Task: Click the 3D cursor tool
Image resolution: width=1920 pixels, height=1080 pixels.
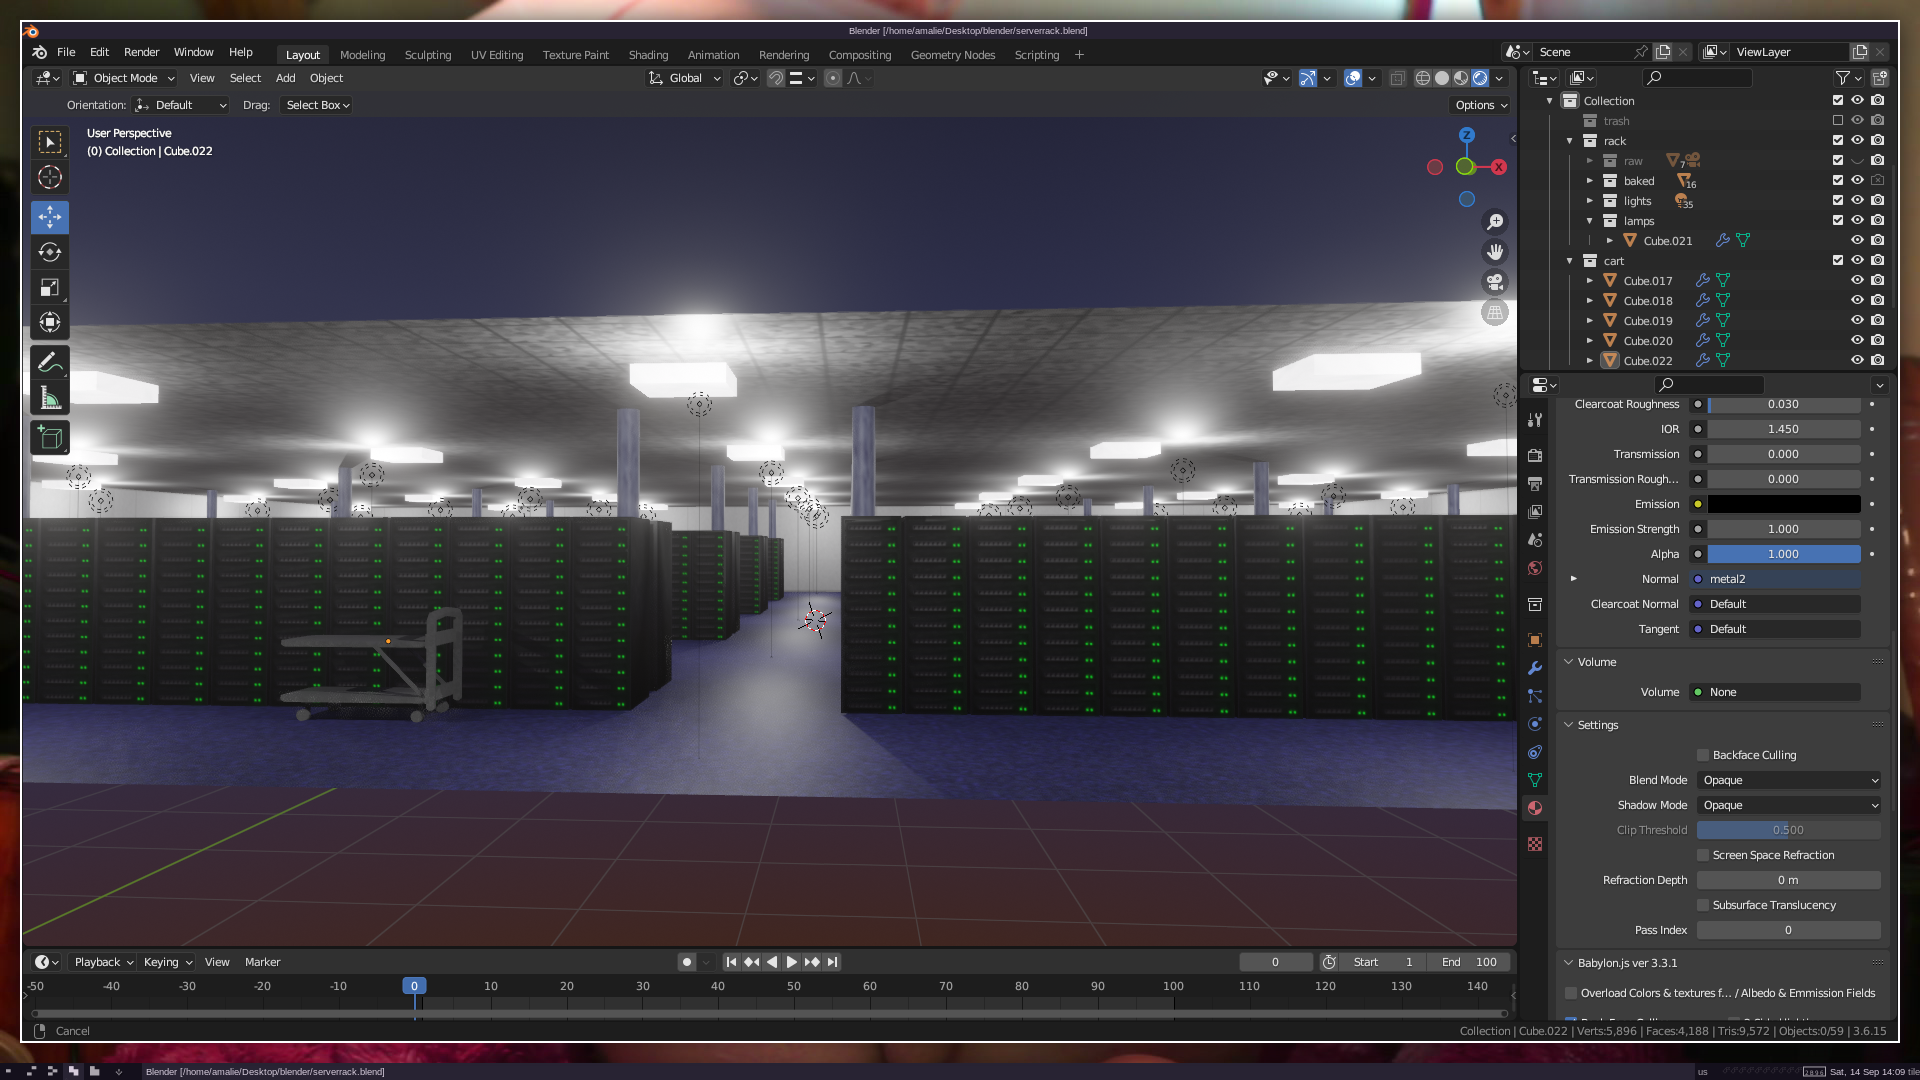Action: pyautogui.click(x=50, y=178)
